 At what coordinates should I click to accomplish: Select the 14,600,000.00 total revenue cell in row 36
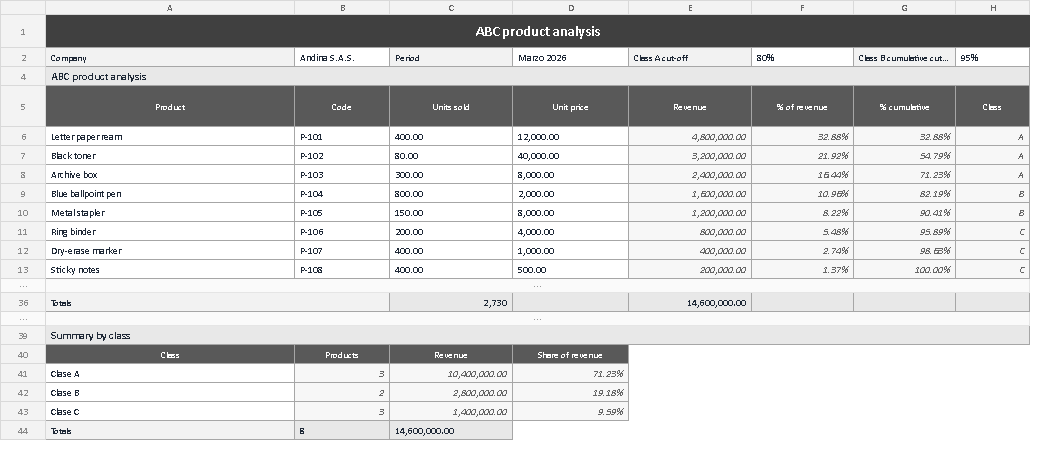point(690,302)
